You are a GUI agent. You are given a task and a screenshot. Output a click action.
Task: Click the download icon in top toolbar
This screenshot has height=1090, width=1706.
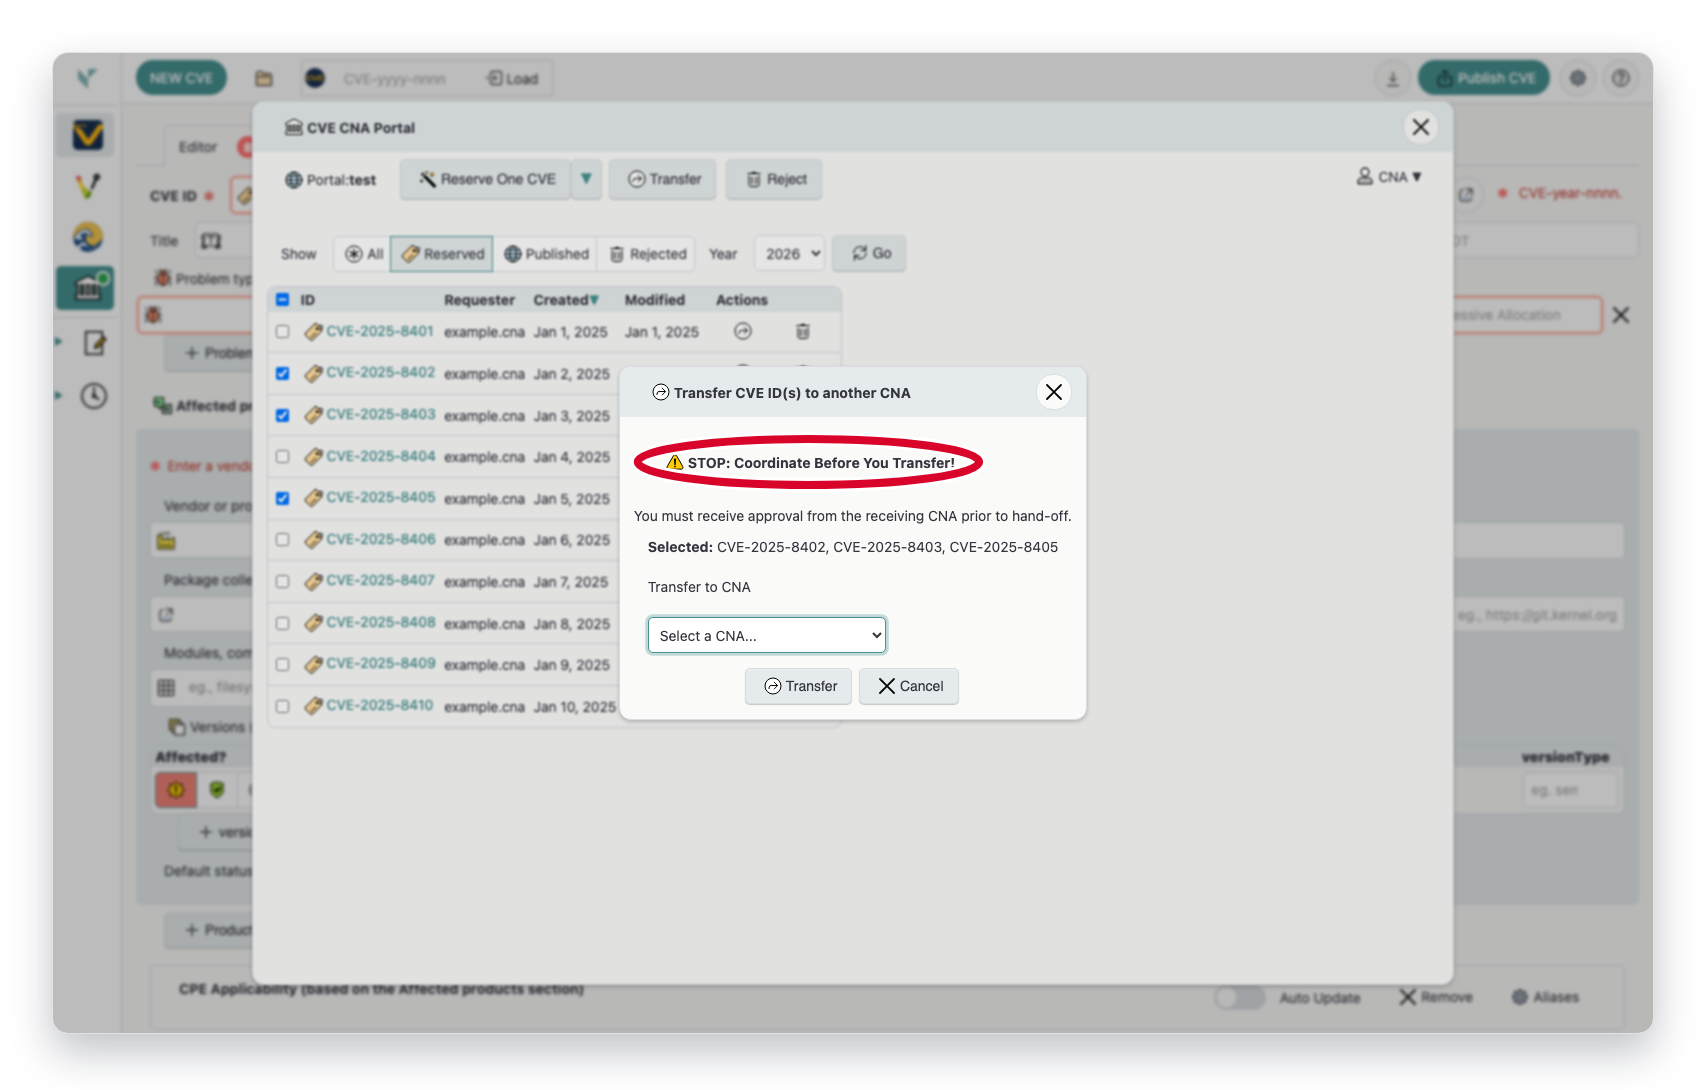[1392, 79]
